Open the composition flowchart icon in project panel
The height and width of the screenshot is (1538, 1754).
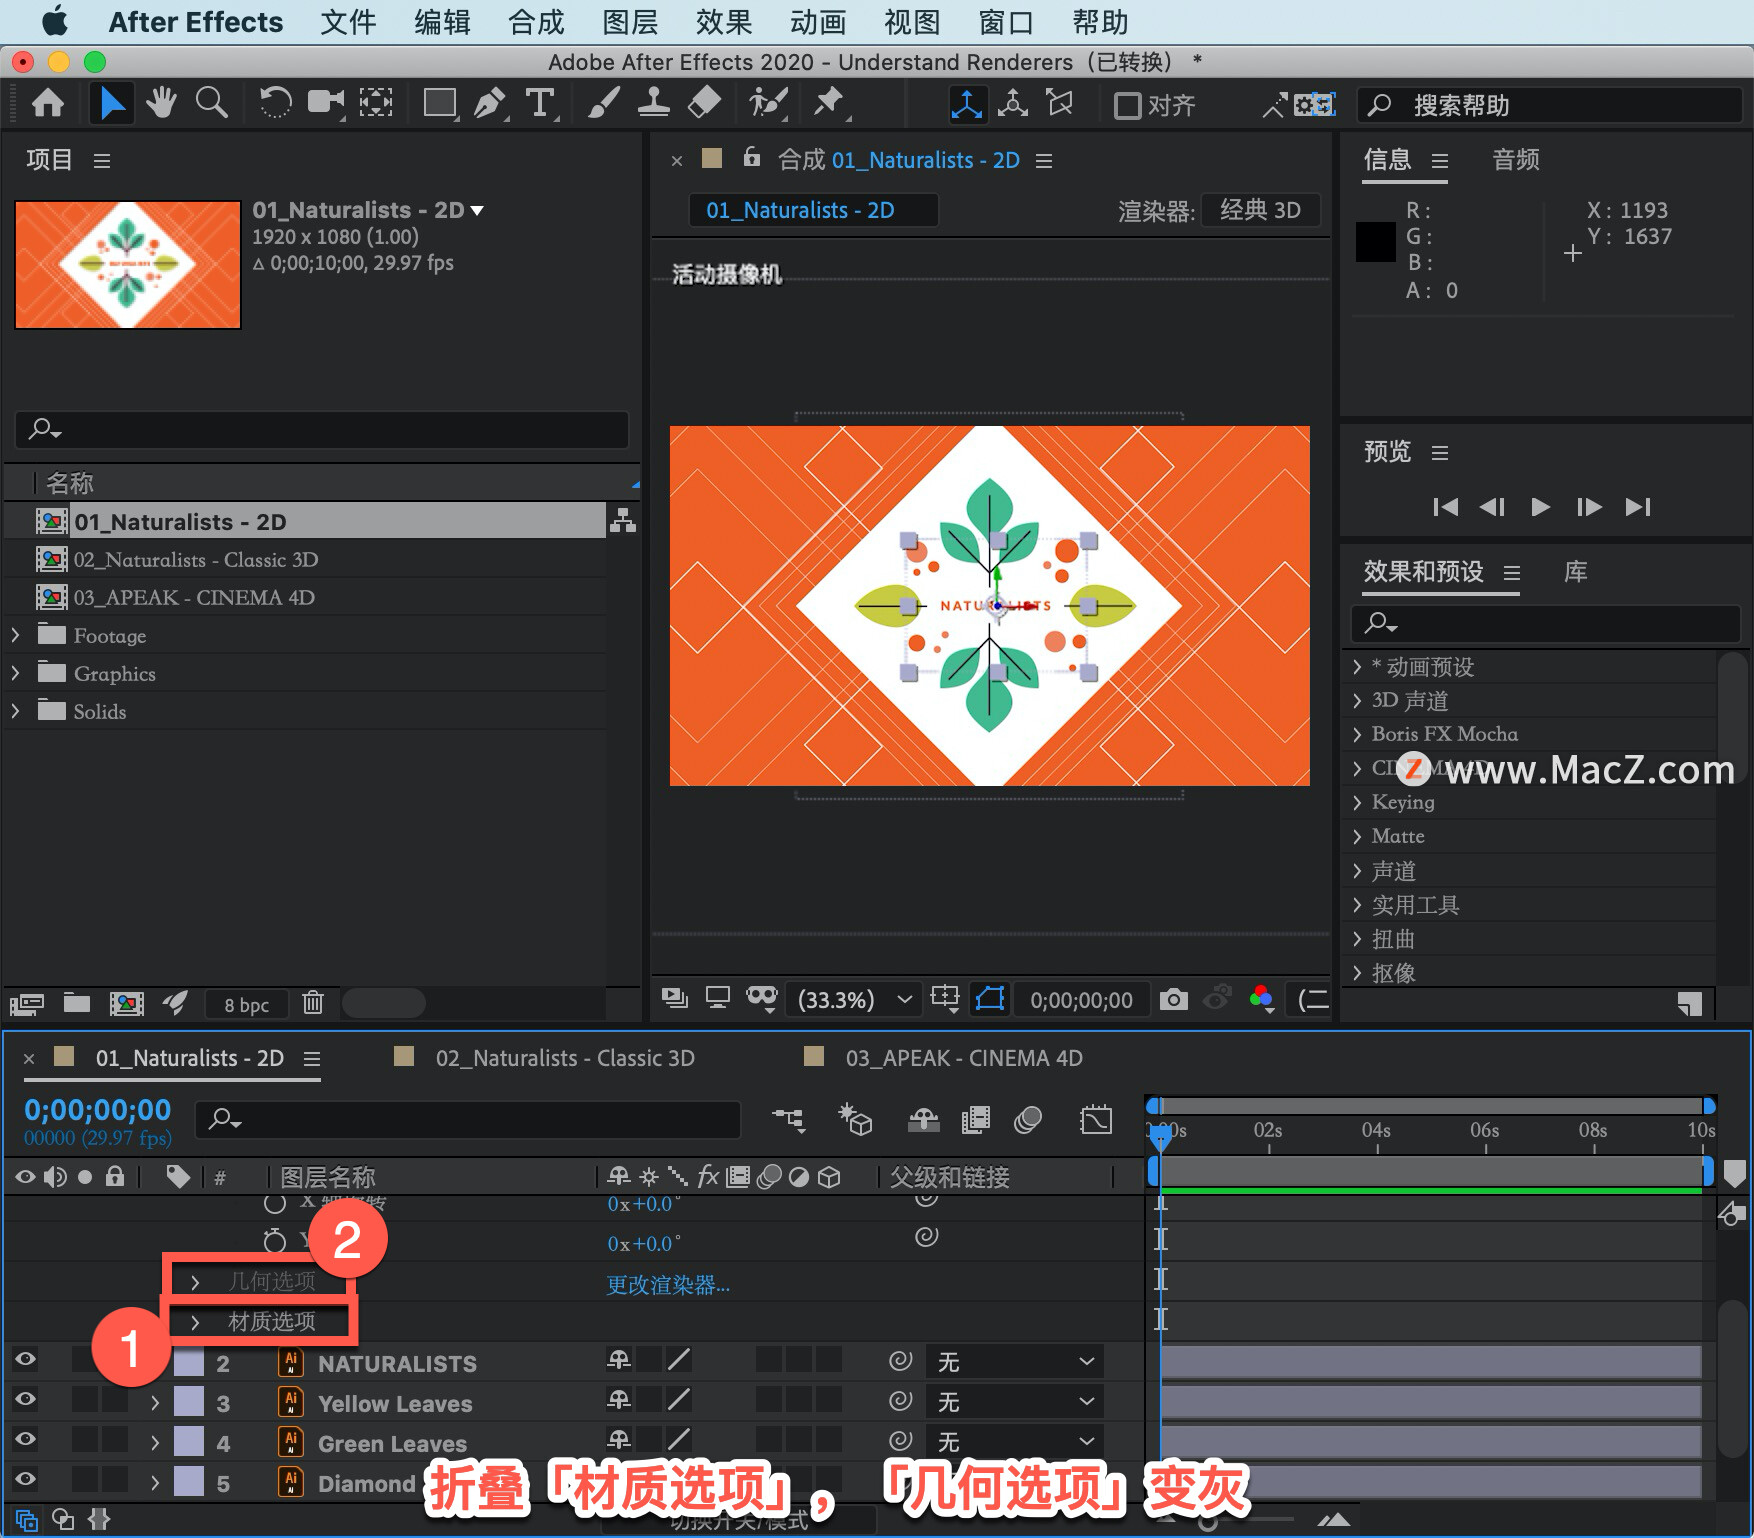623,521
